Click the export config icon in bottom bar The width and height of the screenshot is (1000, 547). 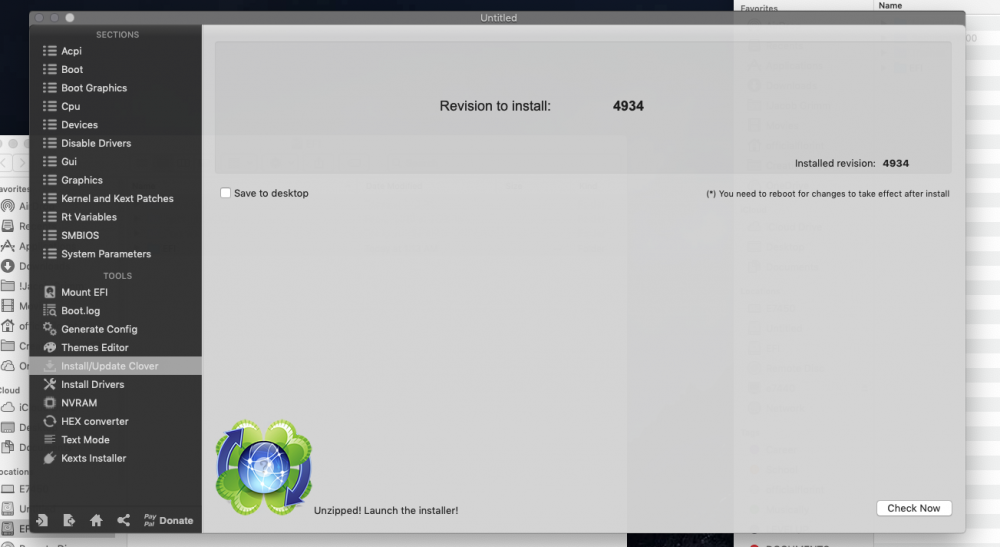click(x=69, y=520)
